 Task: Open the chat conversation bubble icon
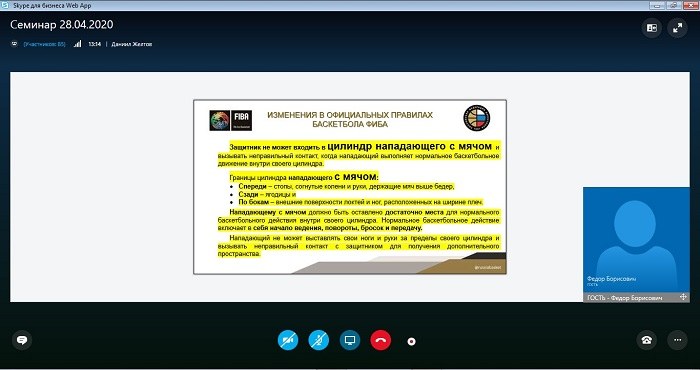[x=21, y=341]
